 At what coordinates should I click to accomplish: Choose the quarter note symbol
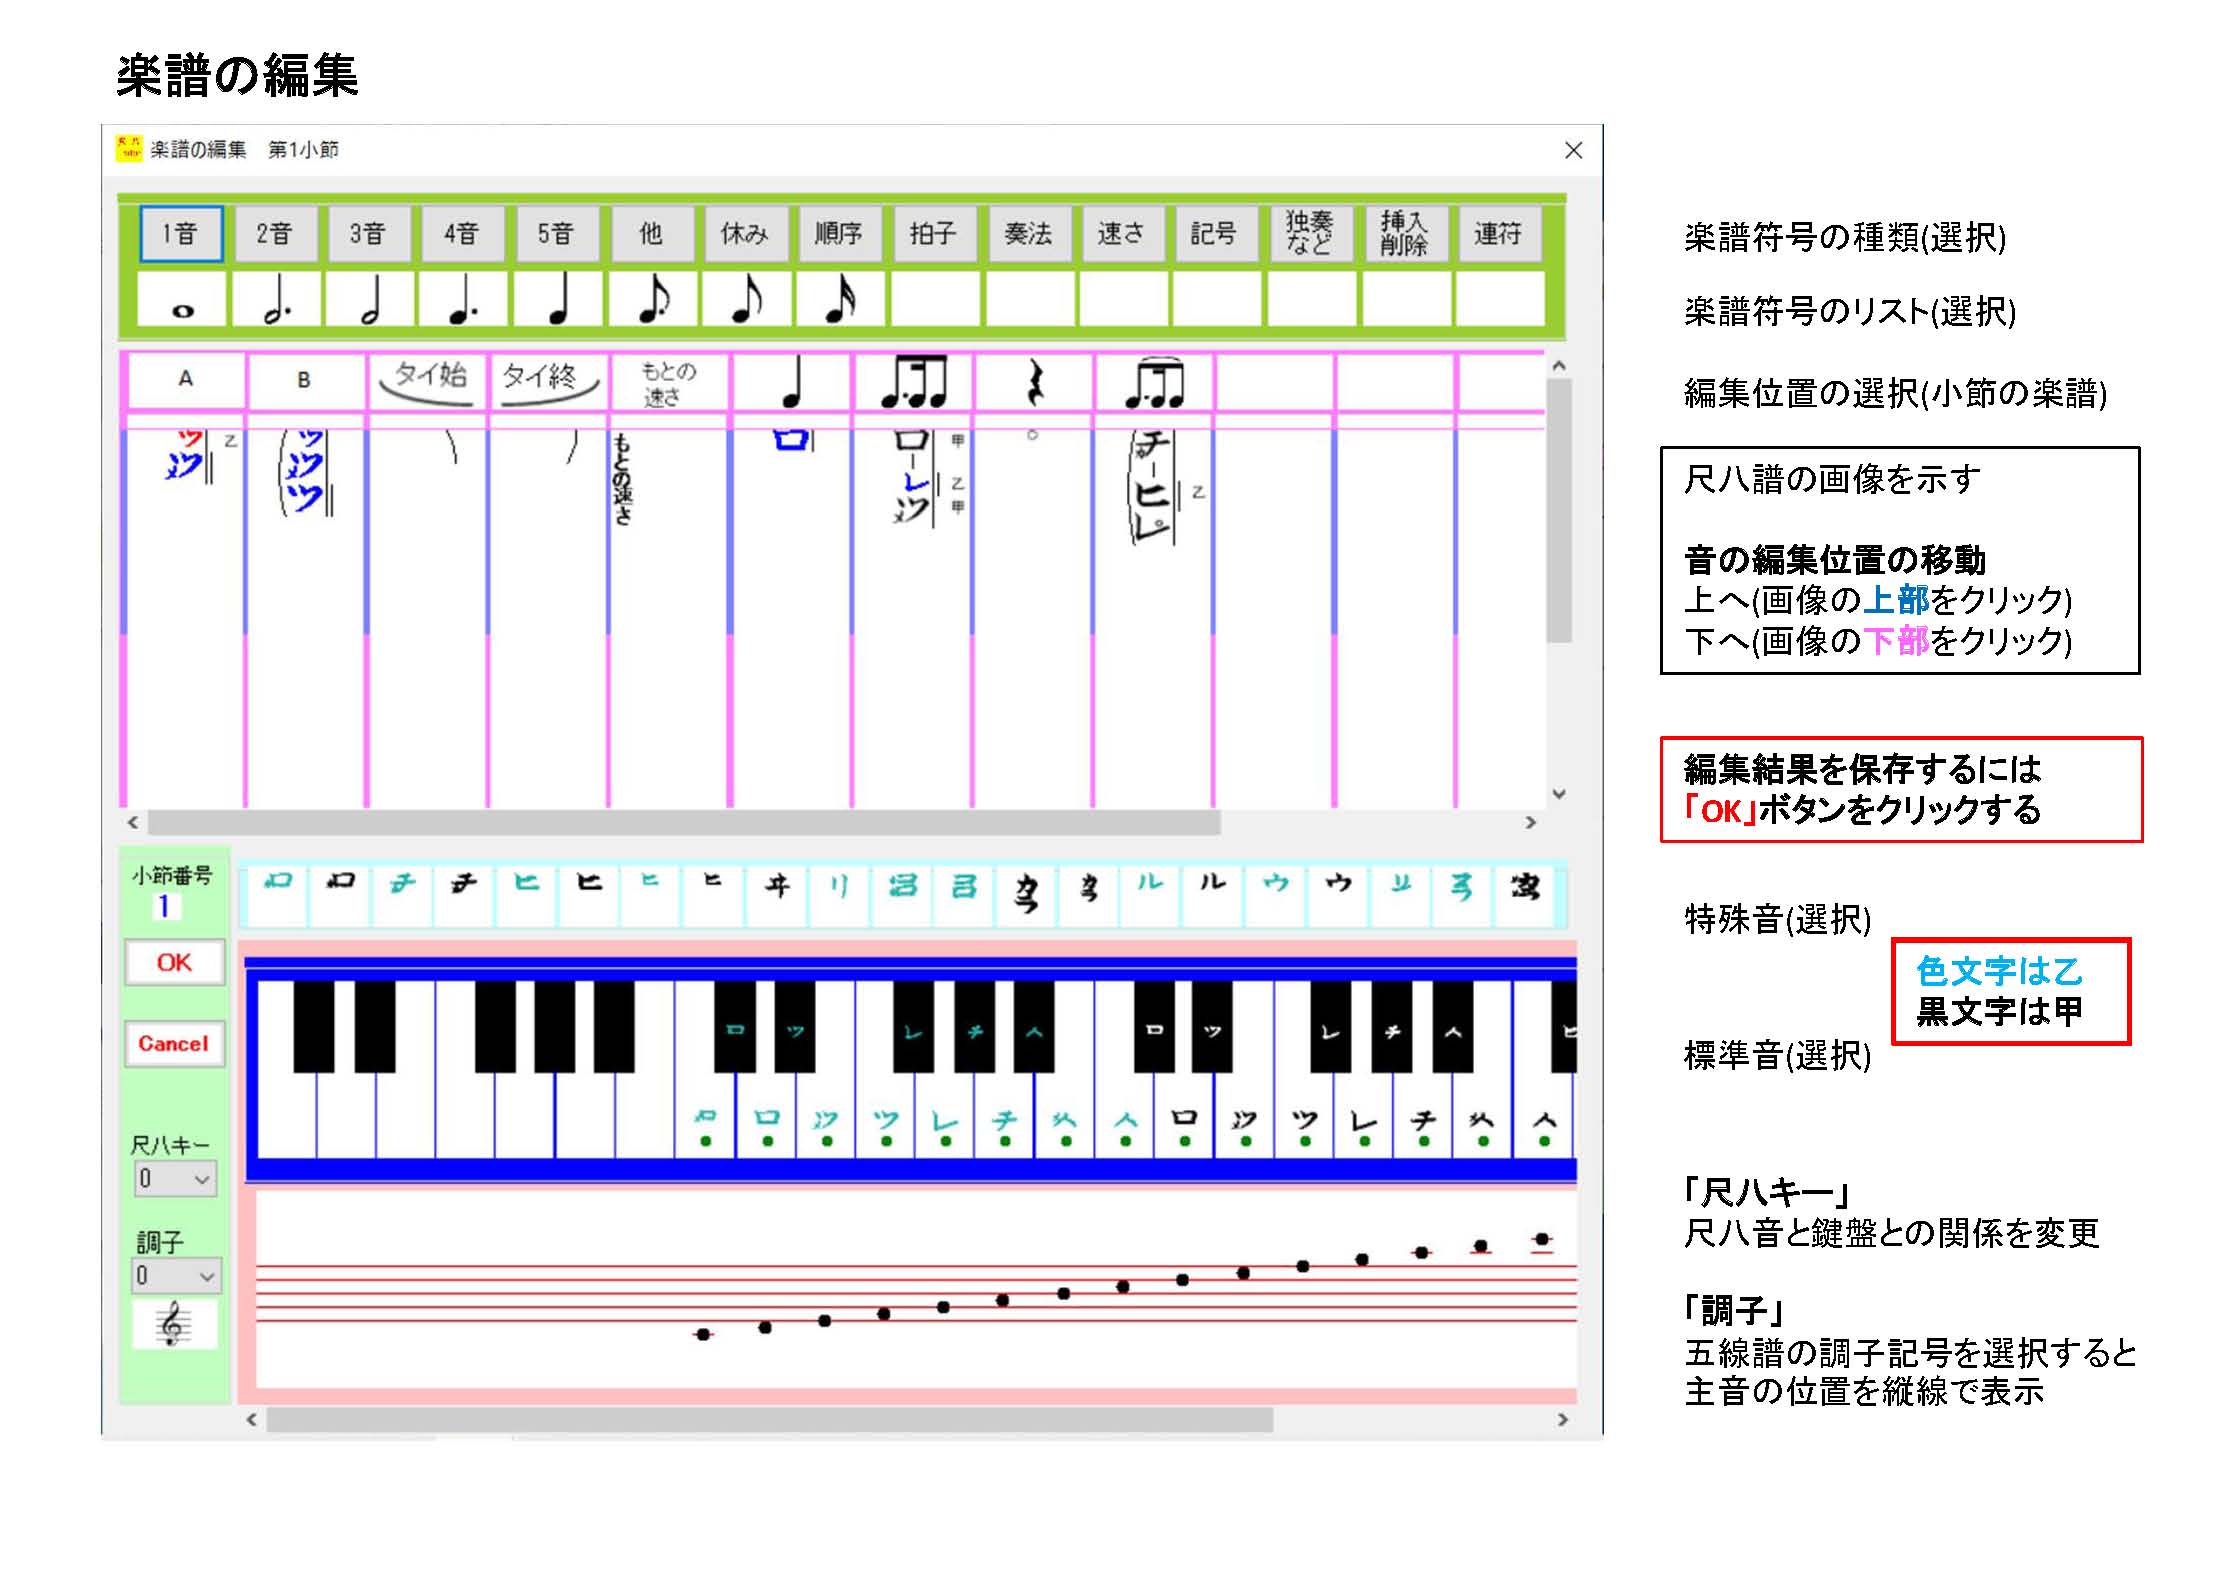pos(559,300)
